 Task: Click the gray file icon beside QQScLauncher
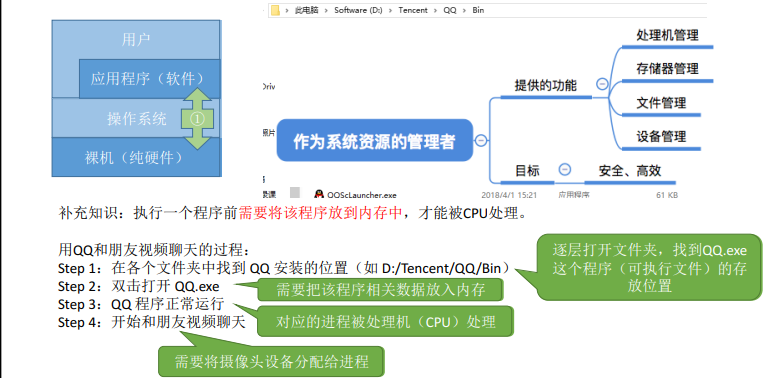[x=294, y=192]
